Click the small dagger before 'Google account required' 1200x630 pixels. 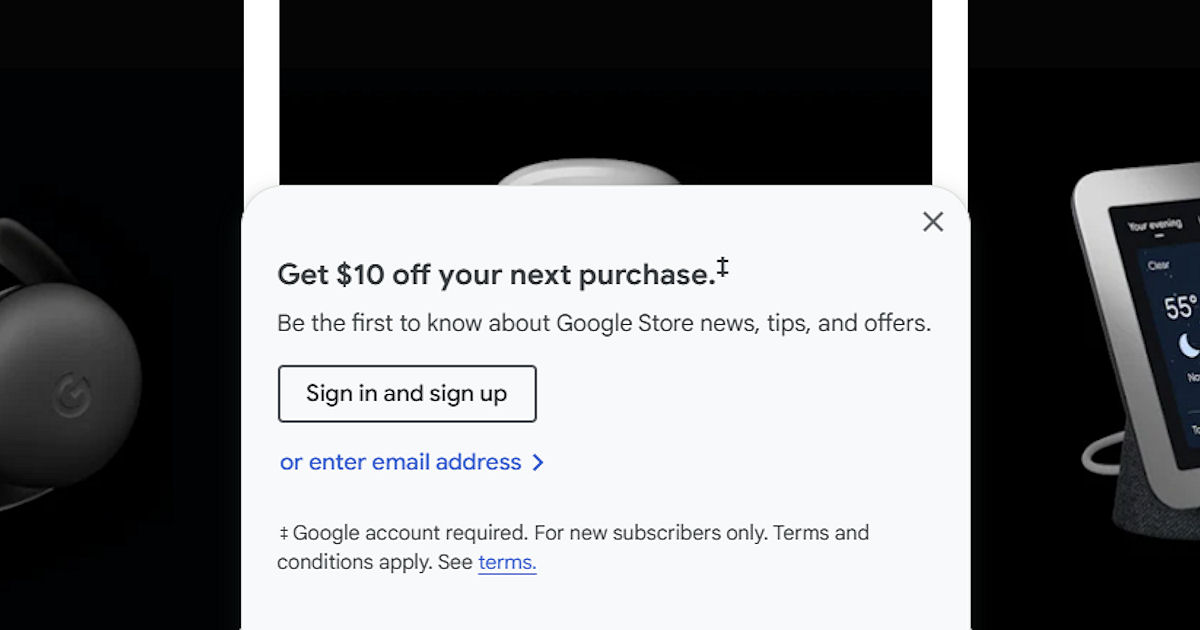pyautogui.click(x=283, y=533)
